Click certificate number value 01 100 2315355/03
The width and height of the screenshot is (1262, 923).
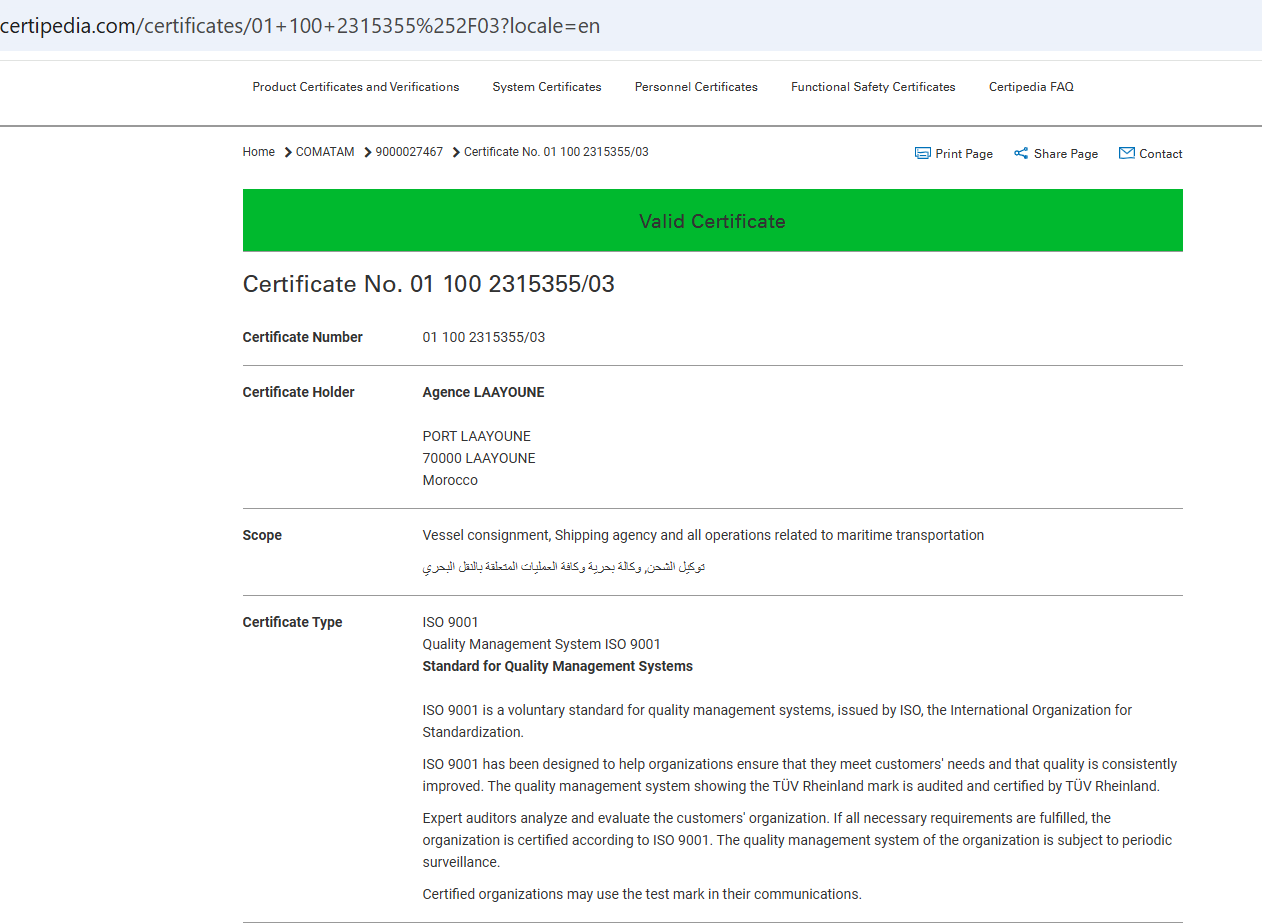click(x=484, y=337)
